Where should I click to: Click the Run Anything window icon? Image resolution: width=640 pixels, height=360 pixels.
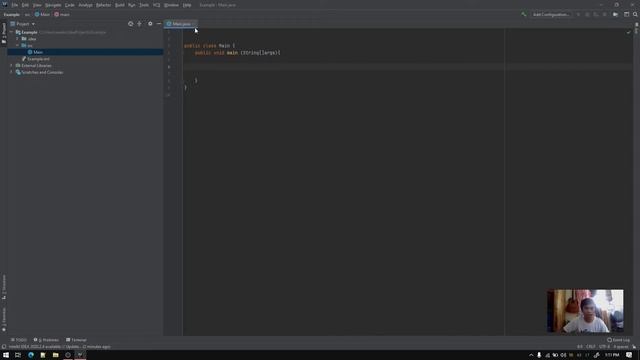[x=627, y=15]
